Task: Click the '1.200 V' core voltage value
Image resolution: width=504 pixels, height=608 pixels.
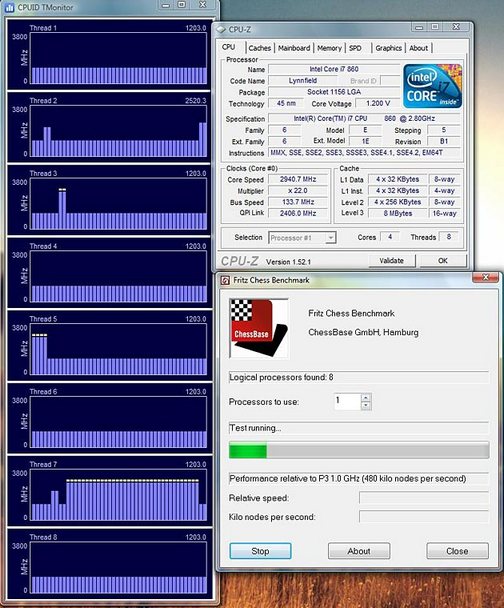Action: (378, 104)
